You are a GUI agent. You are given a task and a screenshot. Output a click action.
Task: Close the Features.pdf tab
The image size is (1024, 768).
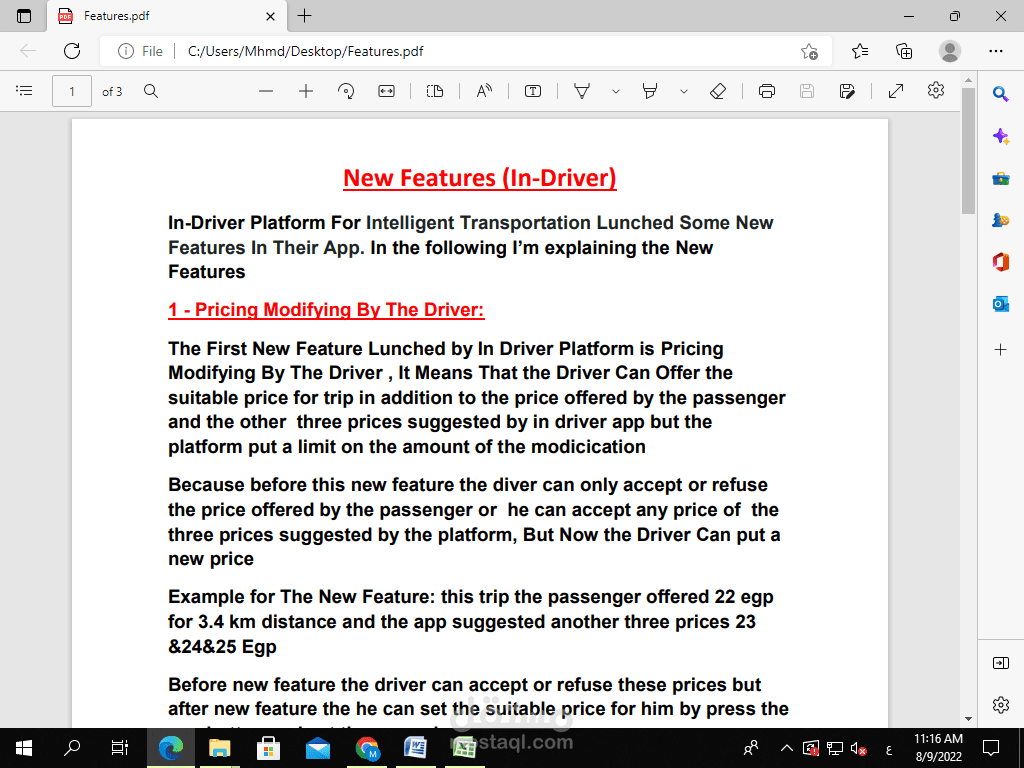pos(270,16)
